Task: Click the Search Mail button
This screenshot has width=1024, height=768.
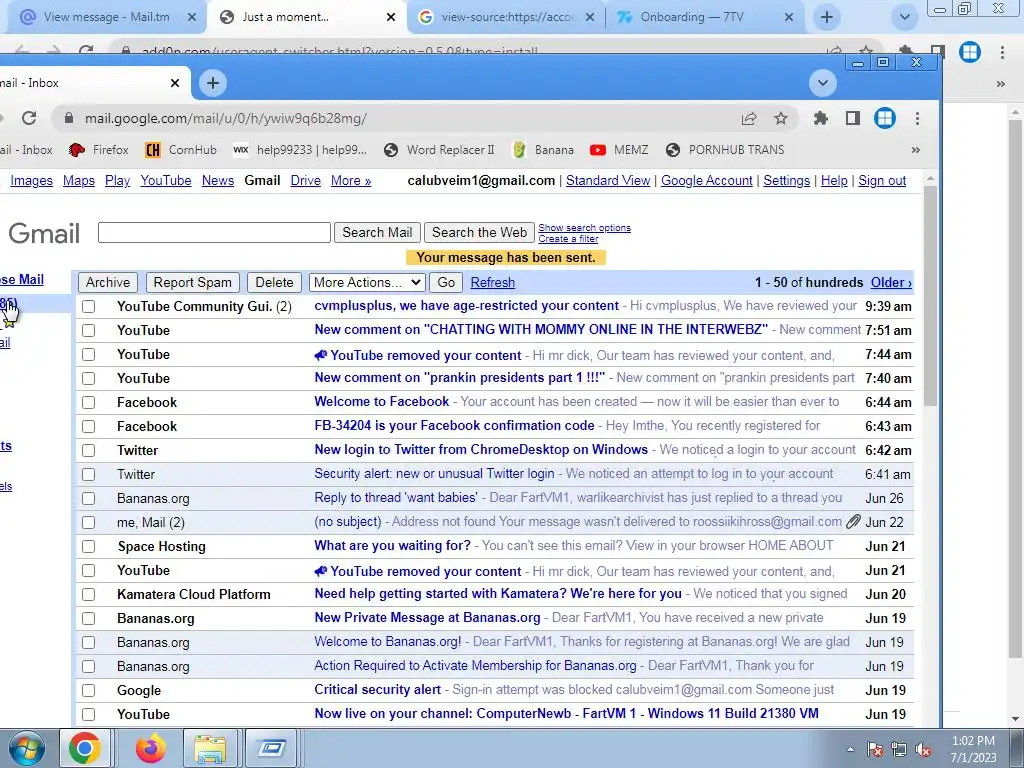Action: click(377, 232)
